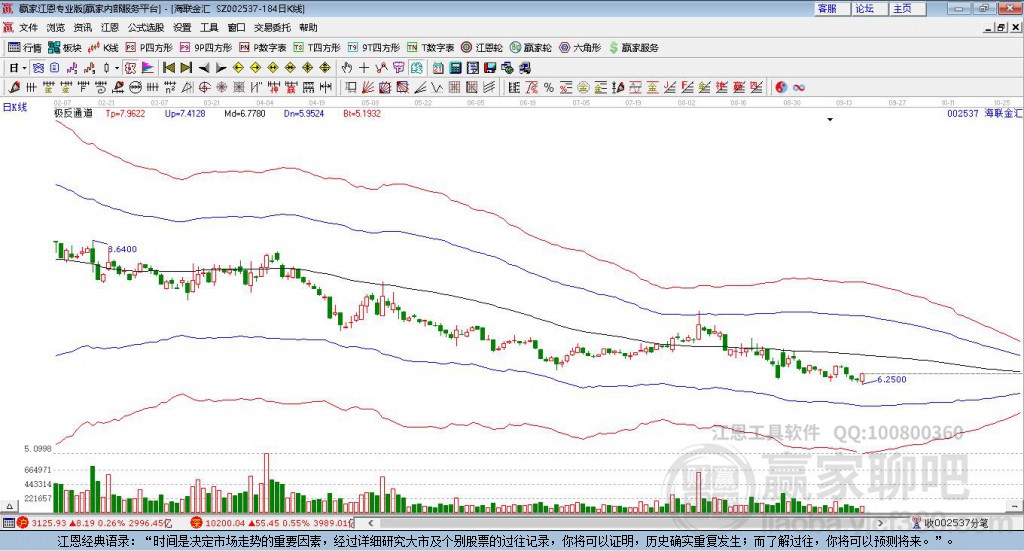1024x551 pixels.
Task: Step one bar left with black arrow
Action: 204,68
